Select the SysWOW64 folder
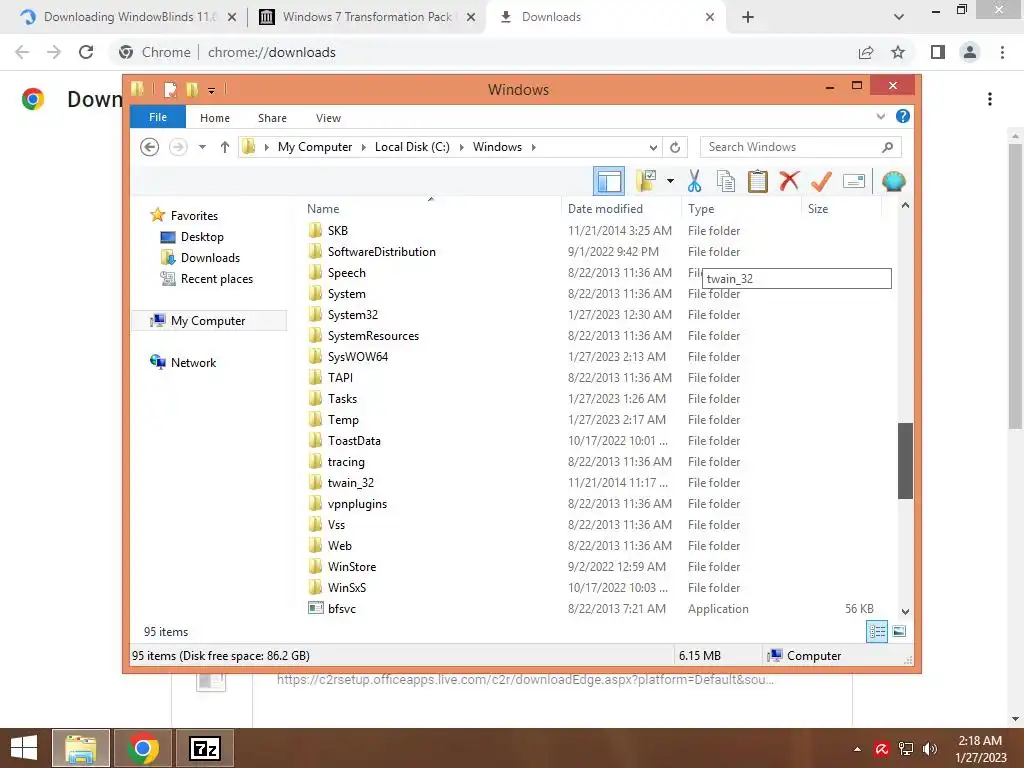 (358, 357)
